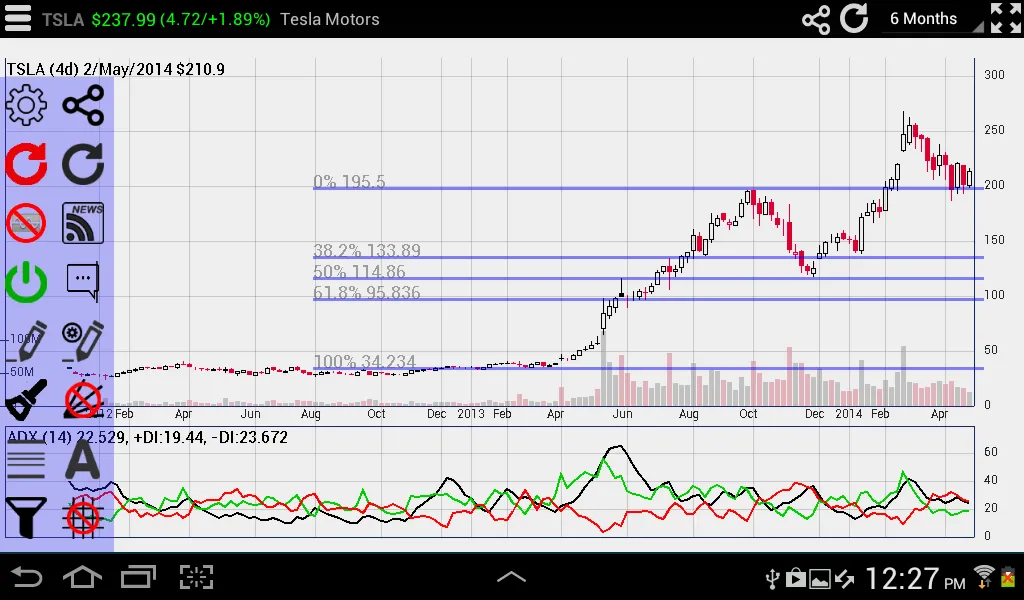Go to Android home screen
This screenshot has width=1024, height=600.
[x=82, y=577]
